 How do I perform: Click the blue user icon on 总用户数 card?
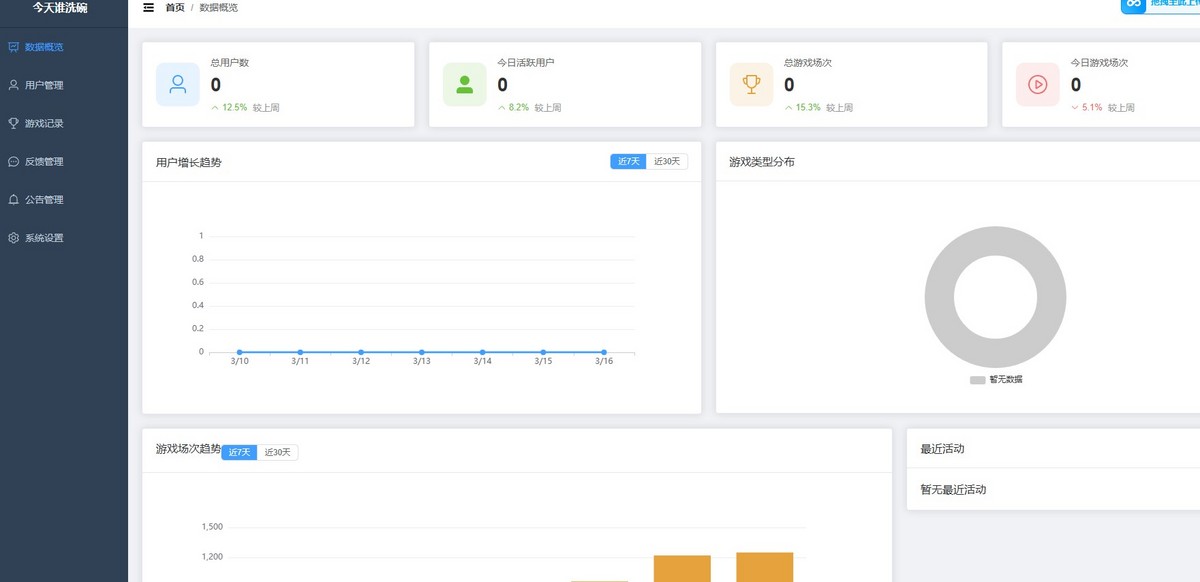click(x=178, y=84)
